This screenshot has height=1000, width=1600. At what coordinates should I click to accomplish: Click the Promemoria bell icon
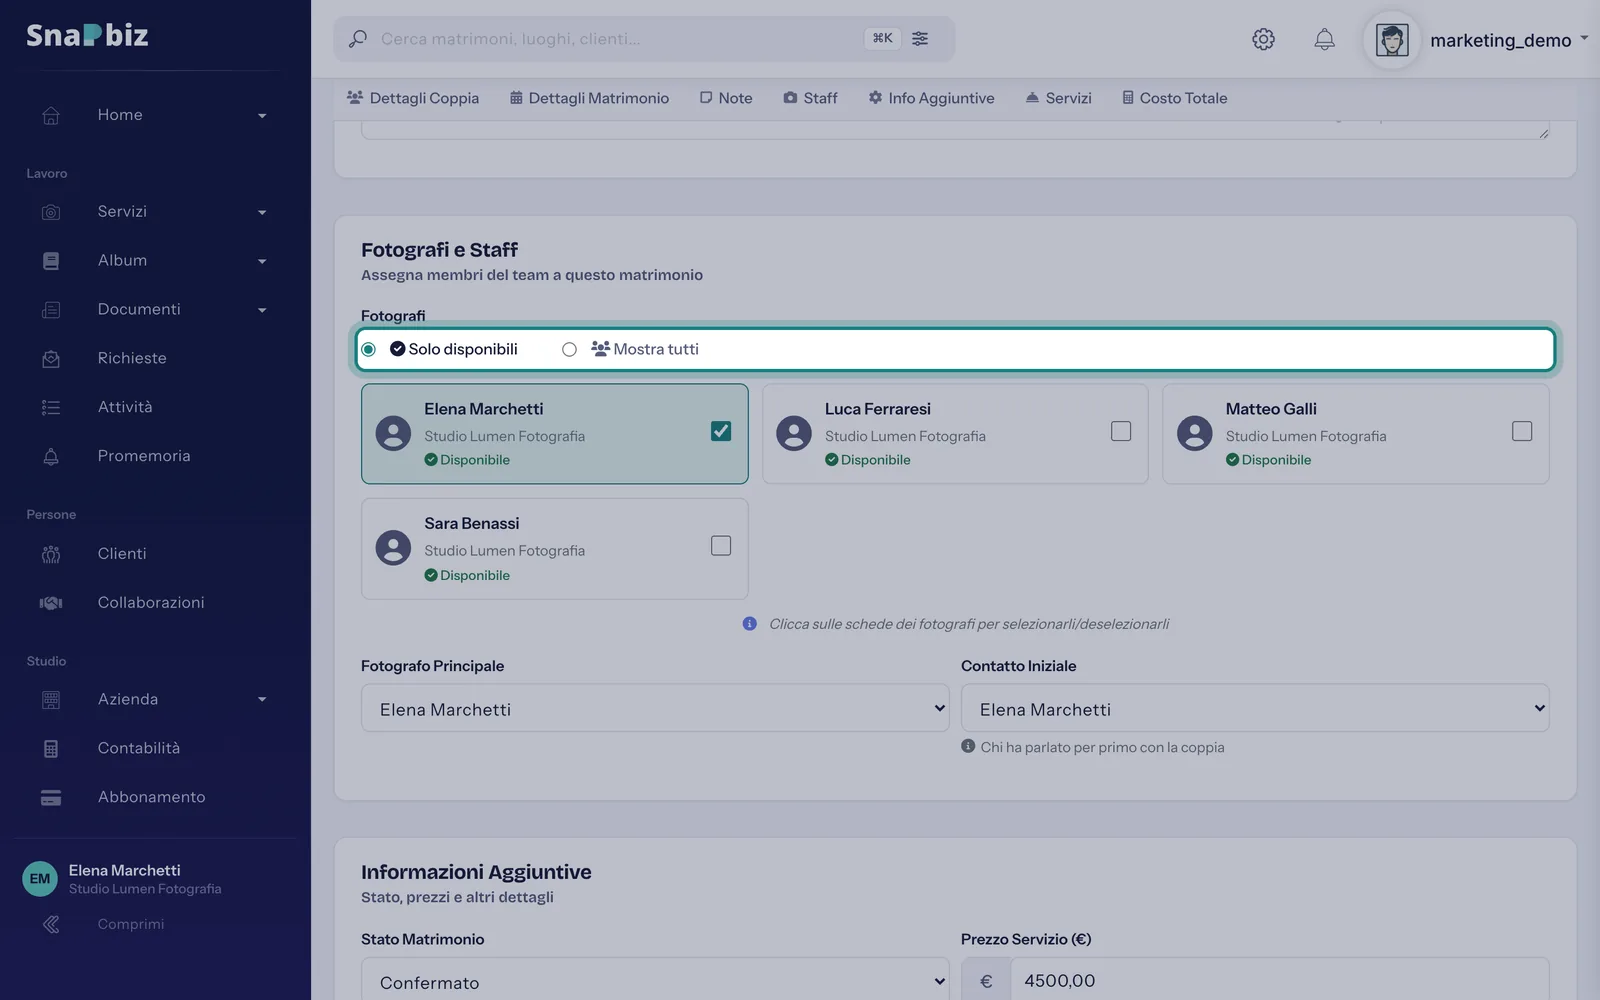(51, 456)
